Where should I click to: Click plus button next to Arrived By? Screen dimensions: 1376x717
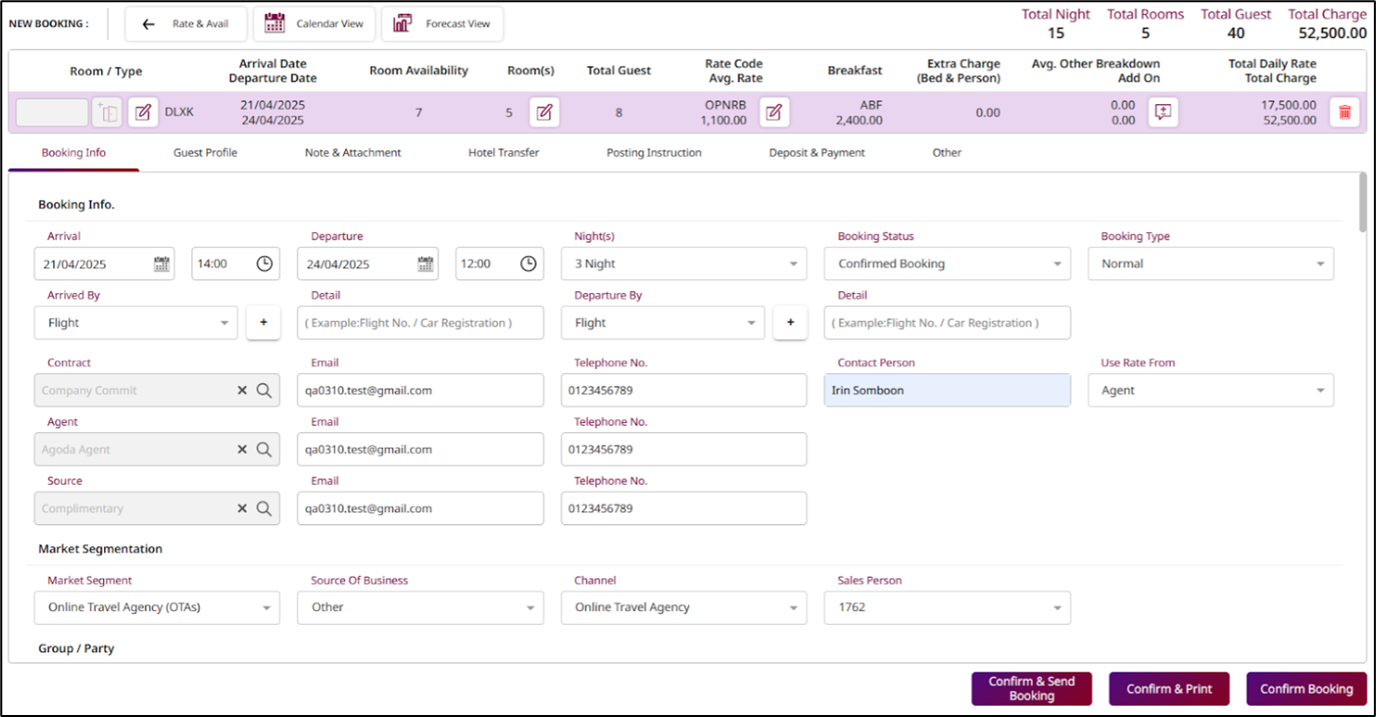(263, 323)
